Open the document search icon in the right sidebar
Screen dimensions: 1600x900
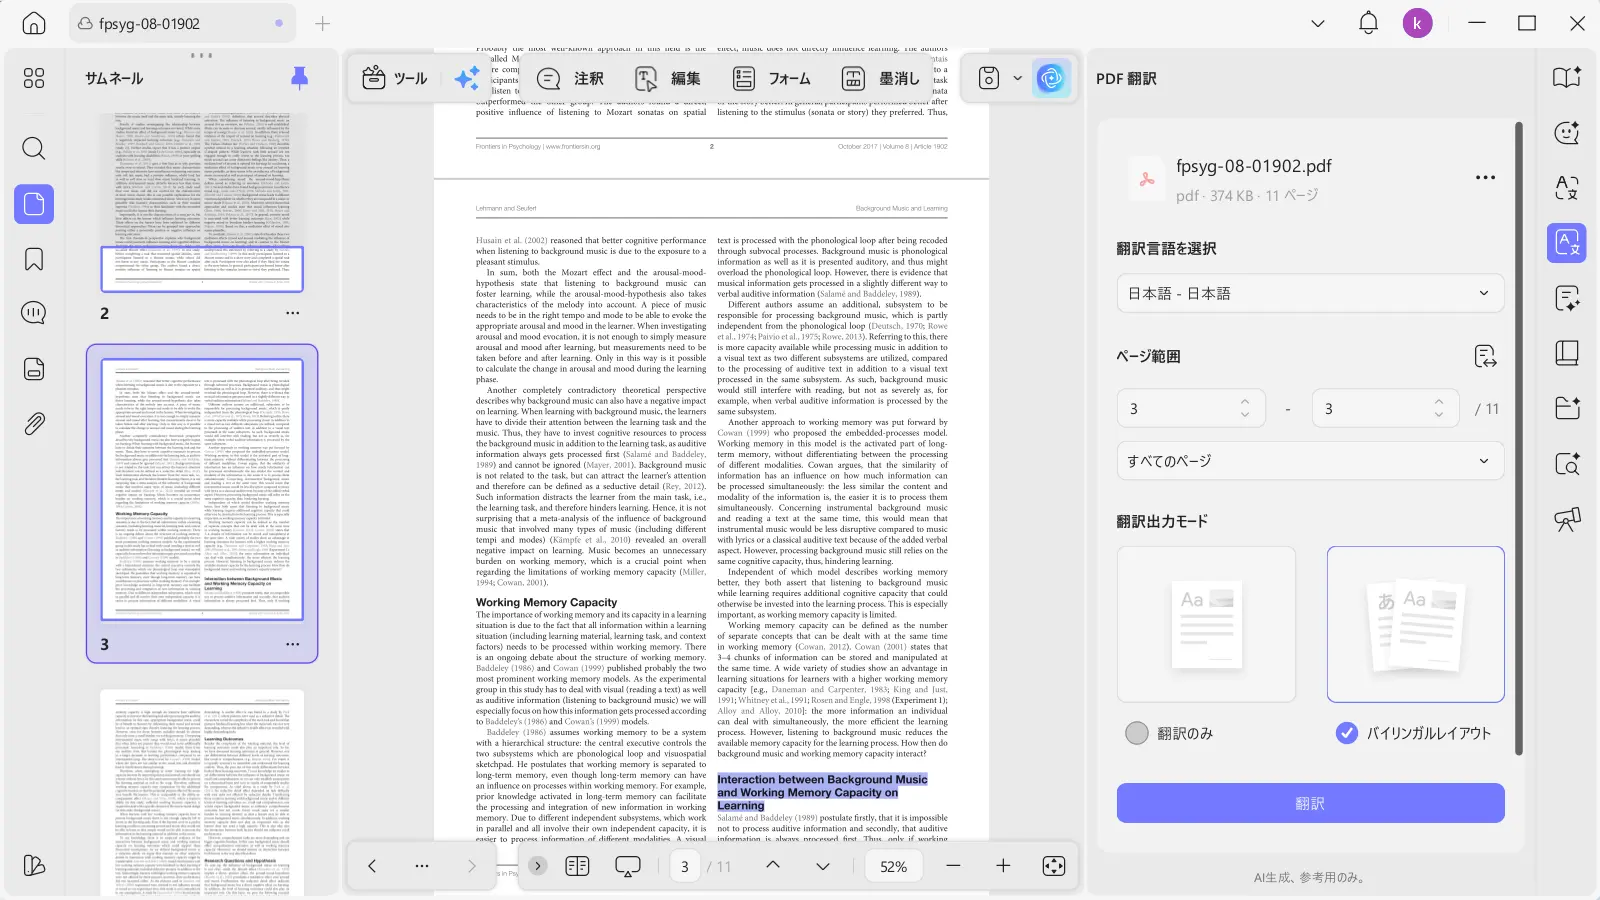click(1567, 463)
